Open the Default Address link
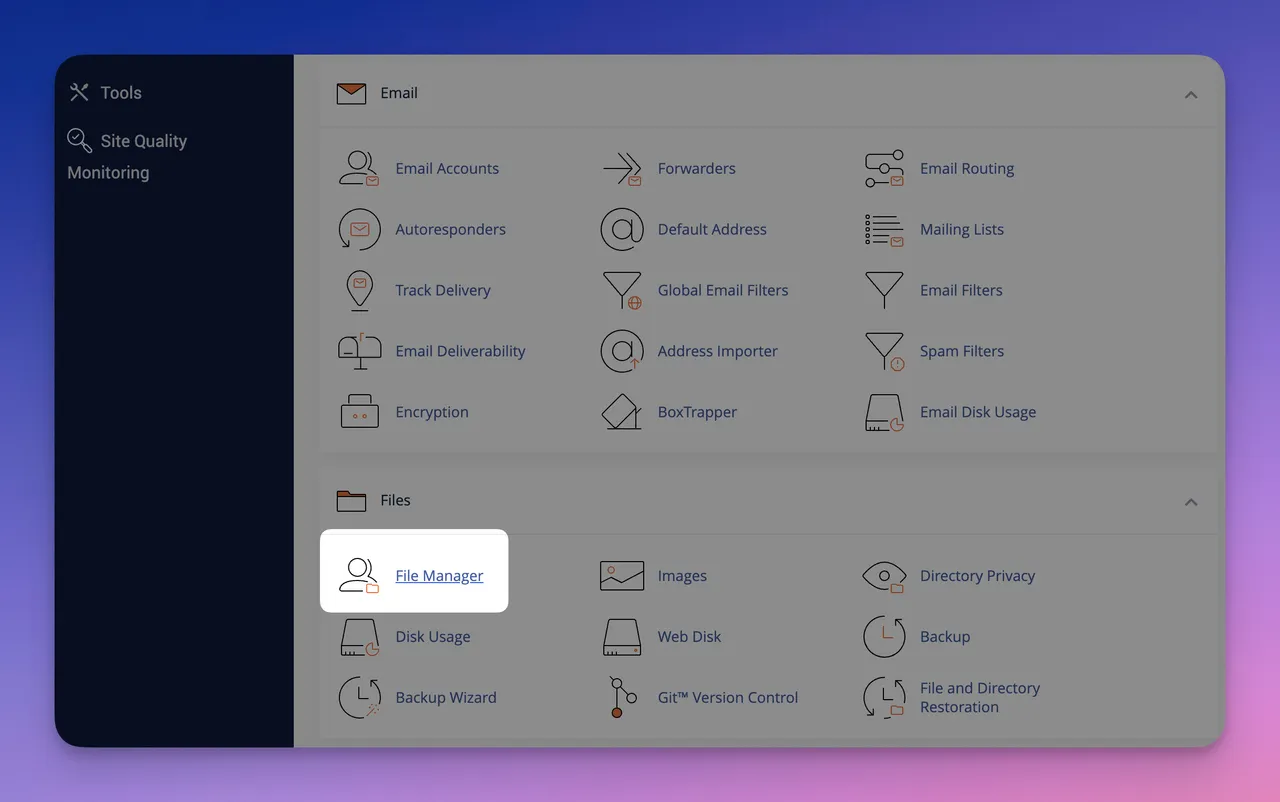1280x802 pixels. 712,230
